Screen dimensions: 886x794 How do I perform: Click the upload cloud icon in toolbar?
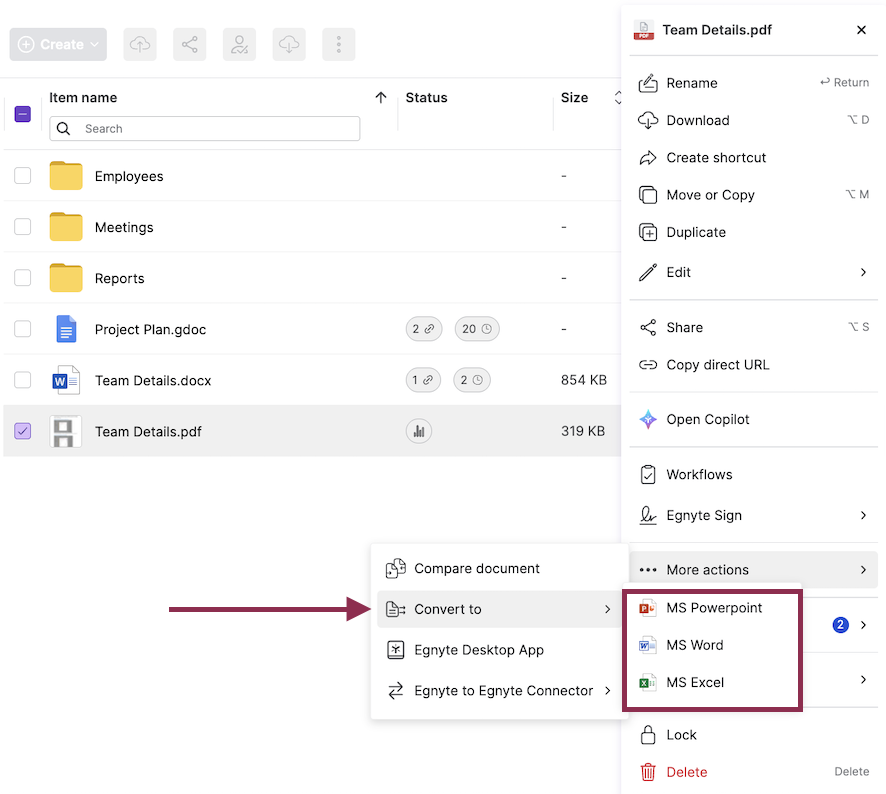tap(141, 44)
